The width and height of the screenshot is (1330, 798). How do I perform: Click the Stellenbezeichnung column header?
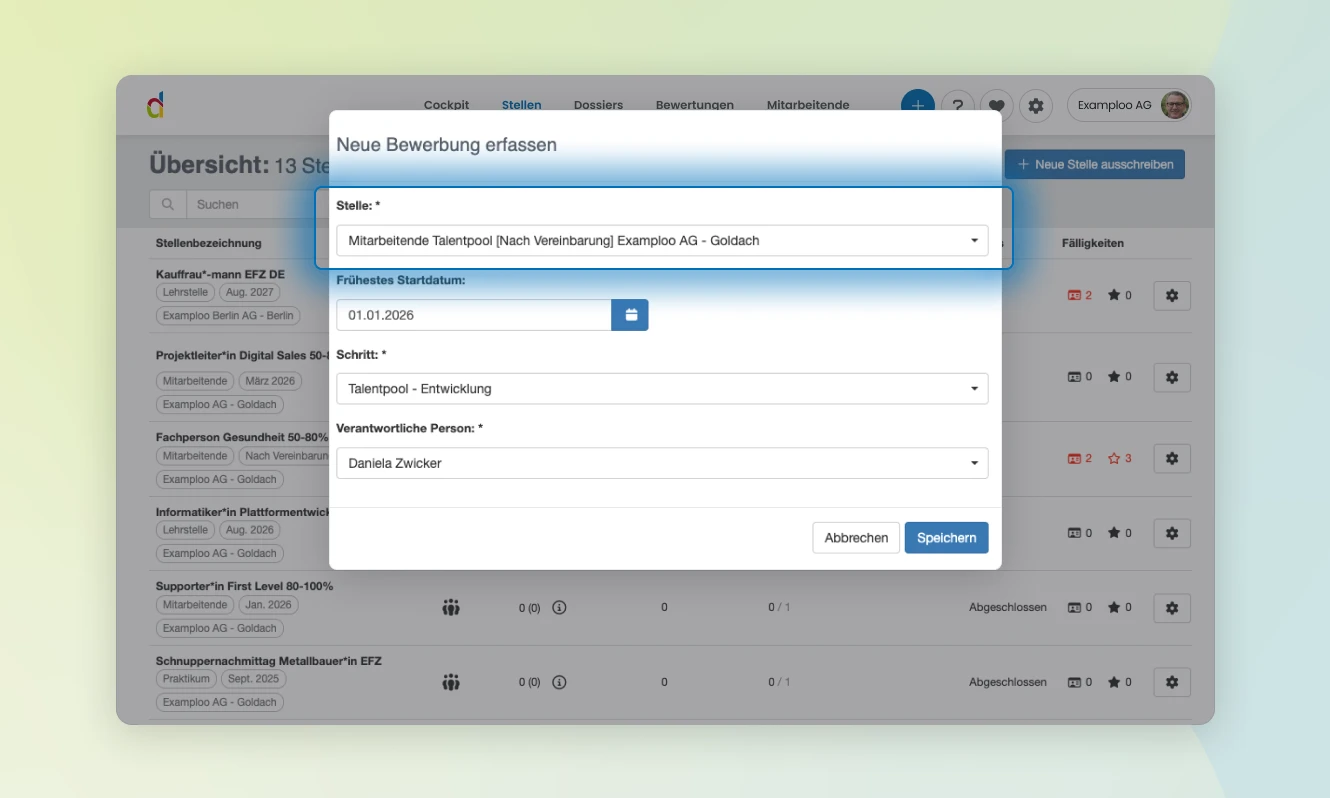point(209,243)
